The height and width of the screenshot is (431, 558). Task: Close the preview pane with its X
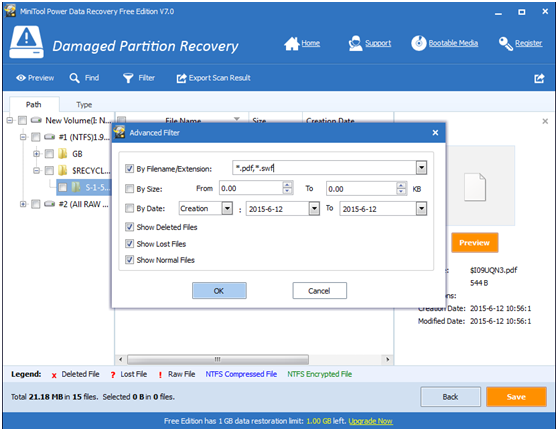coord(545,121)
